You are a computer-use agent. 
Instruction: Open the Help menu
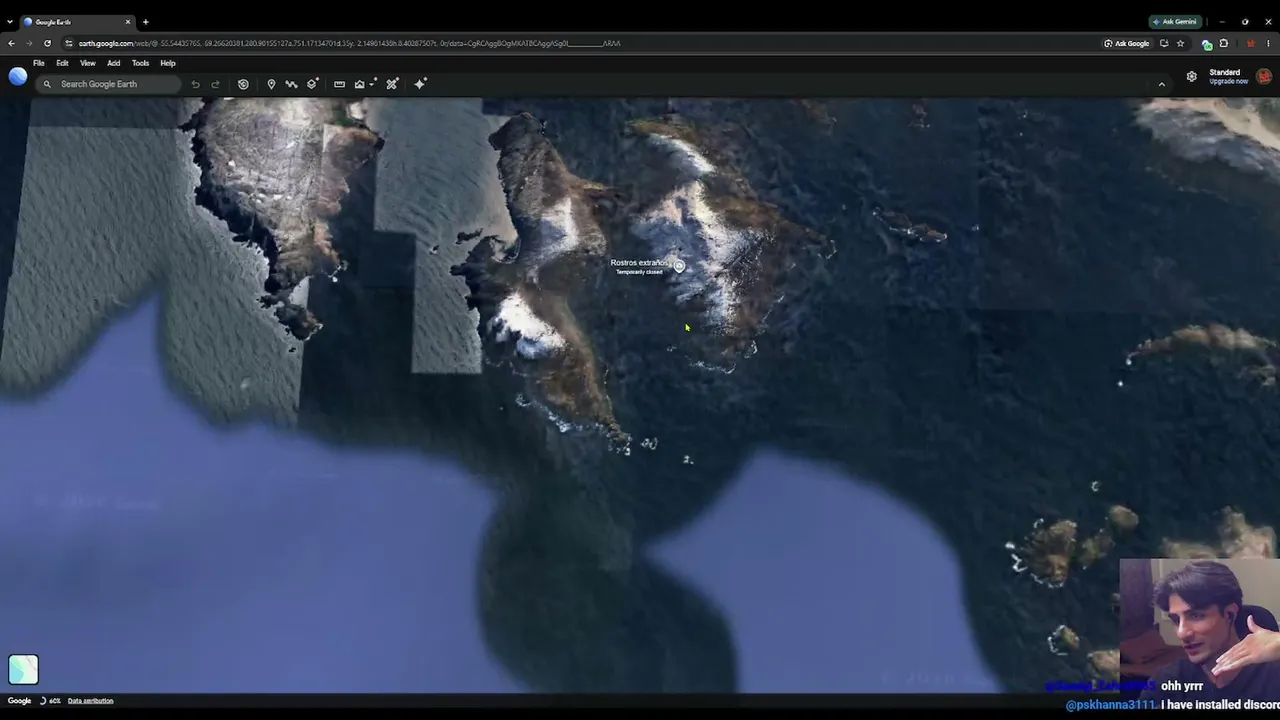(168, 63)
